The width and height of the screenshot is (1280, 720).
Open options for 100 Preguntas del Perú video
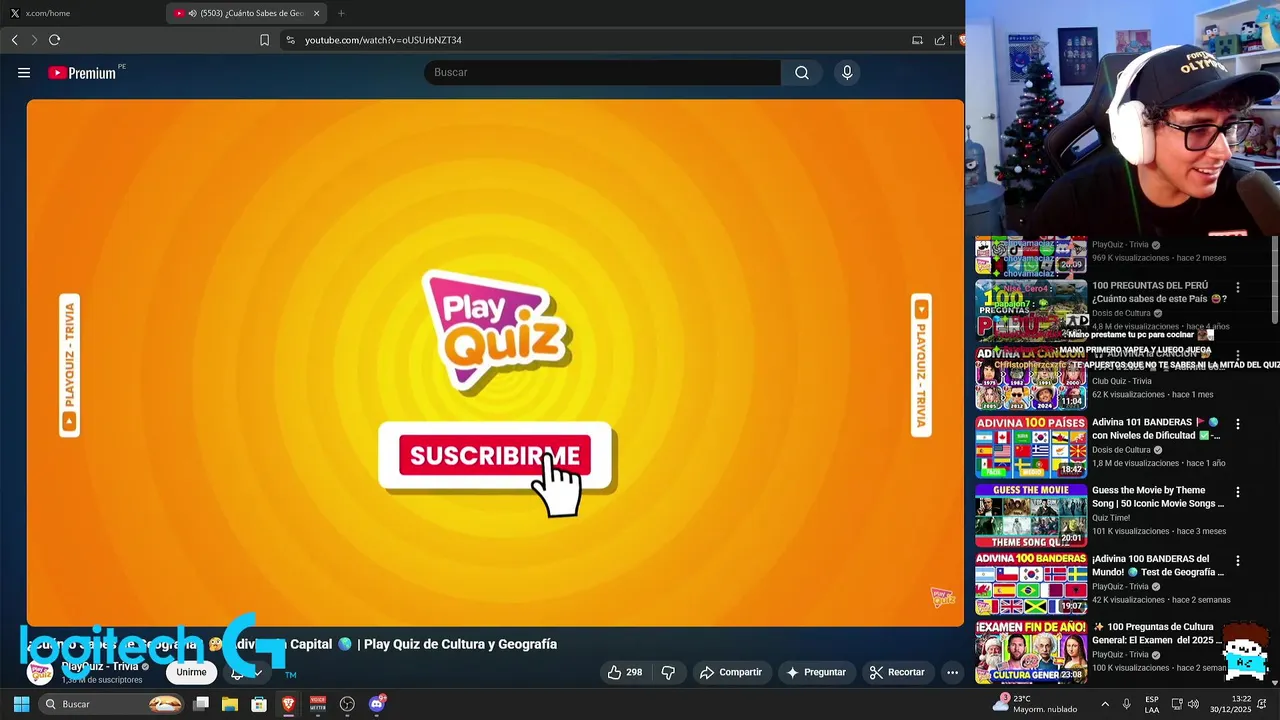[x=1238, y=287]
